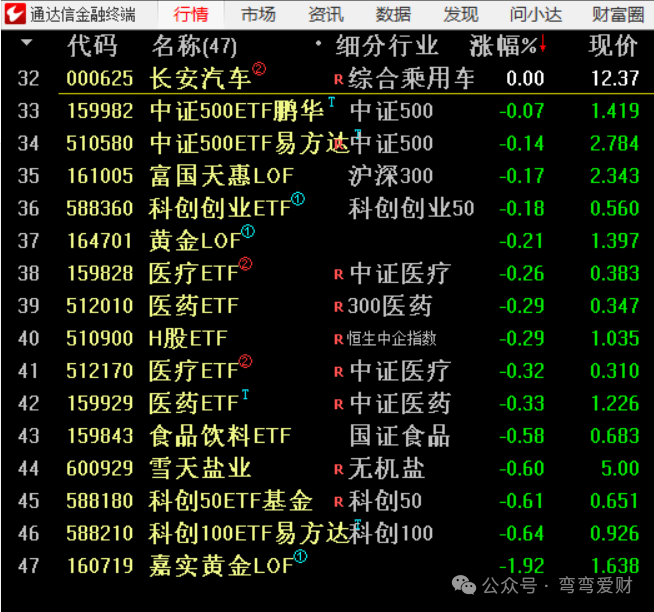Click the red R marker beside 无机盐
The image size is (654, 612).
(339, 470)
